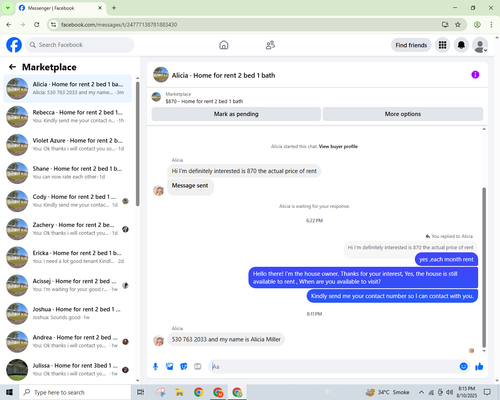Click the chat messages scrollbar
The image size is (500, 400).
pyautogui.click(x=484, y=267)
